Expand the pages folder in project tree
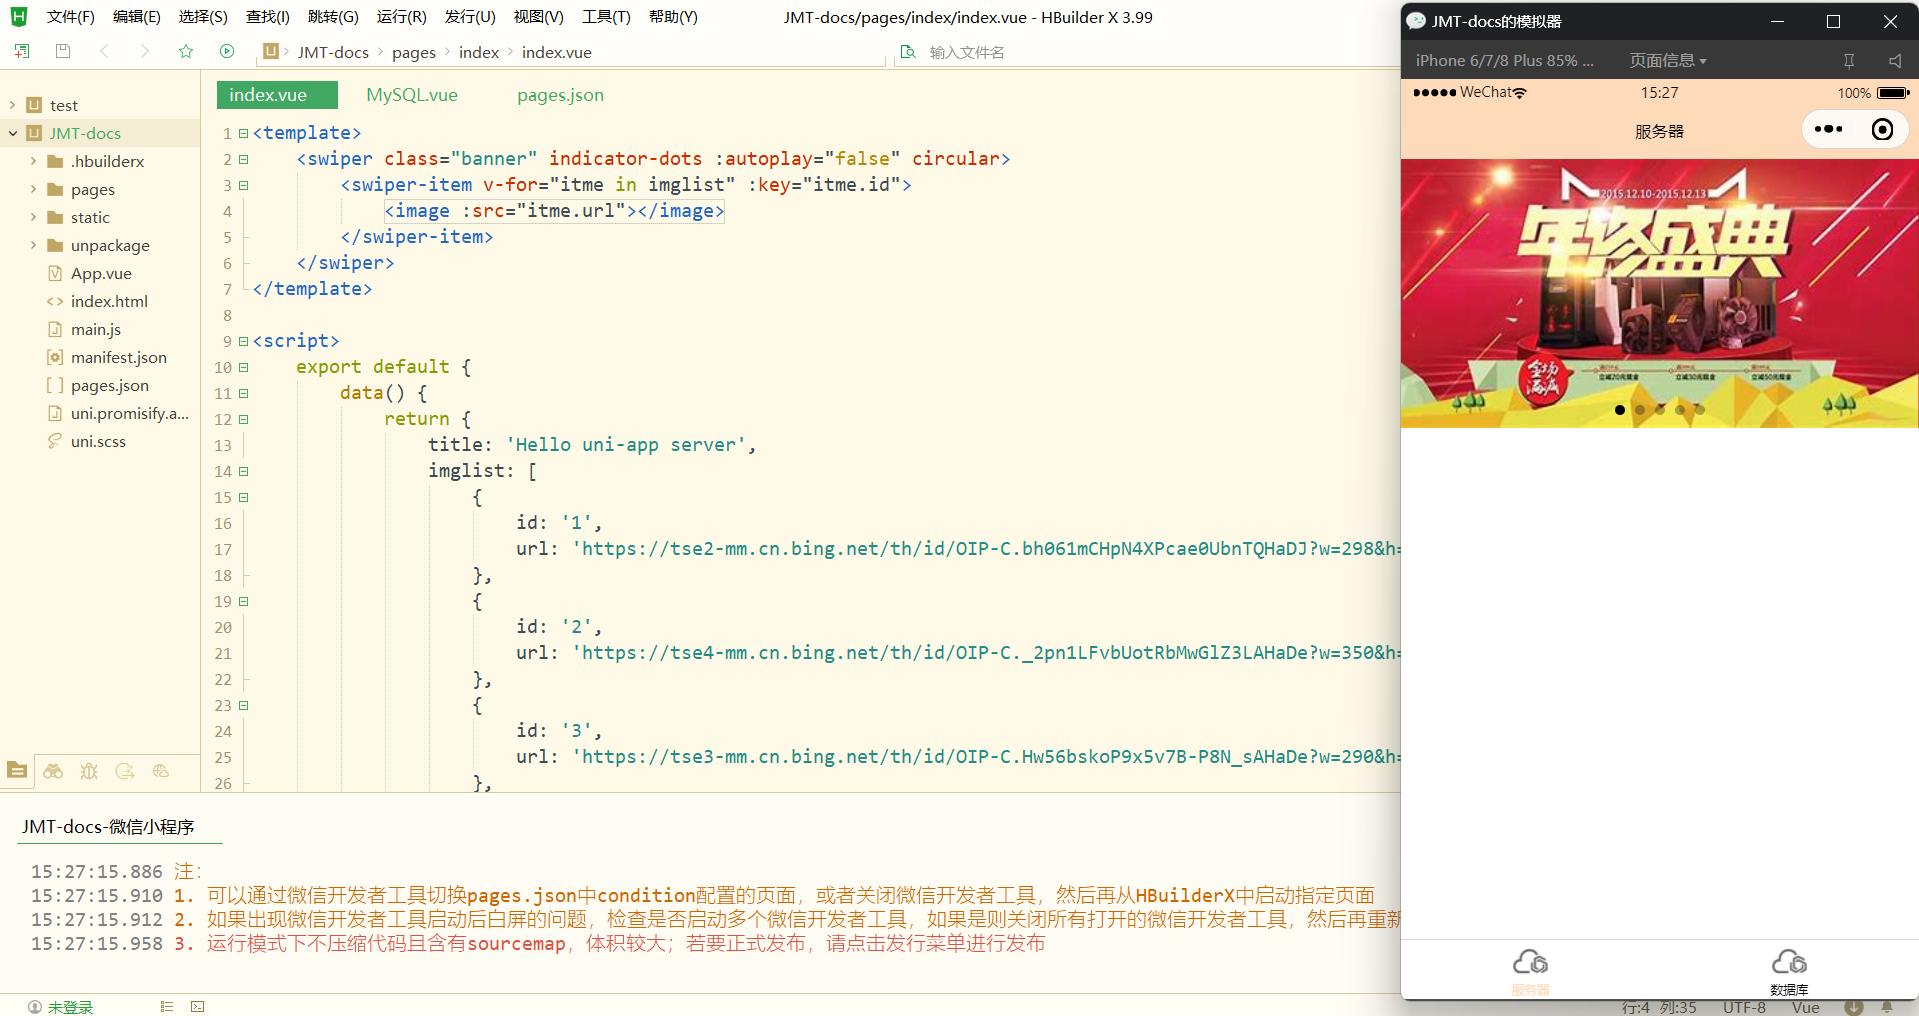Image resolution: width=1919 pixels, height=1016 pixels. (x=33, y=189)
